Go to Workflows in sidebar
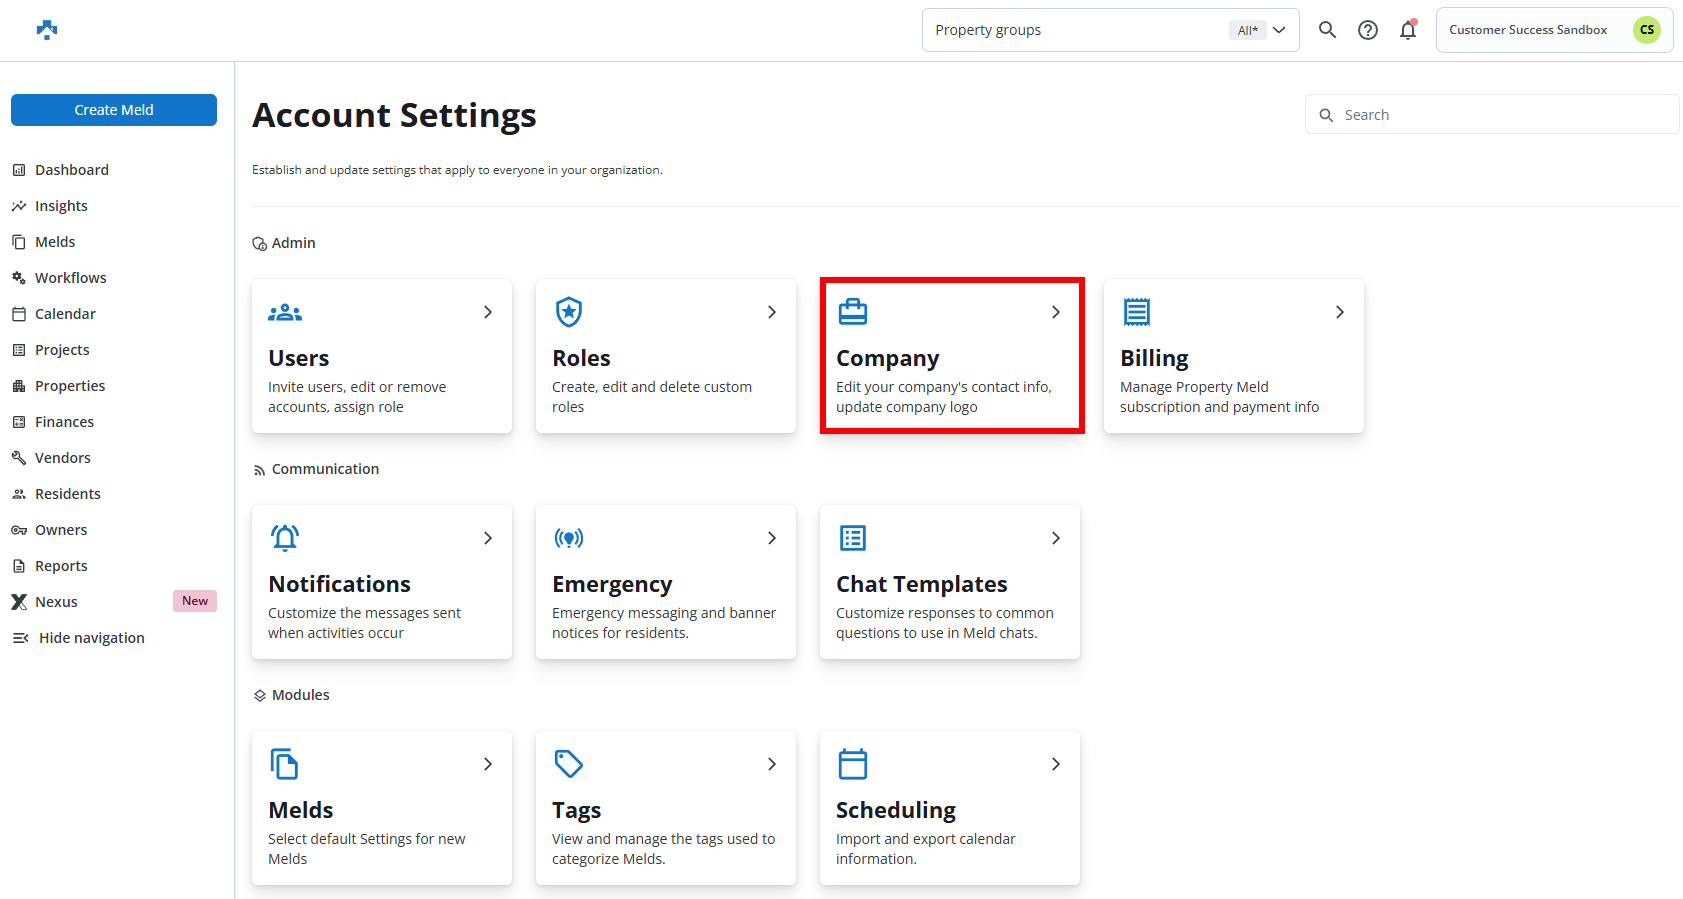Viewport: 1683px width, 899px height. [x=70, y=278]
